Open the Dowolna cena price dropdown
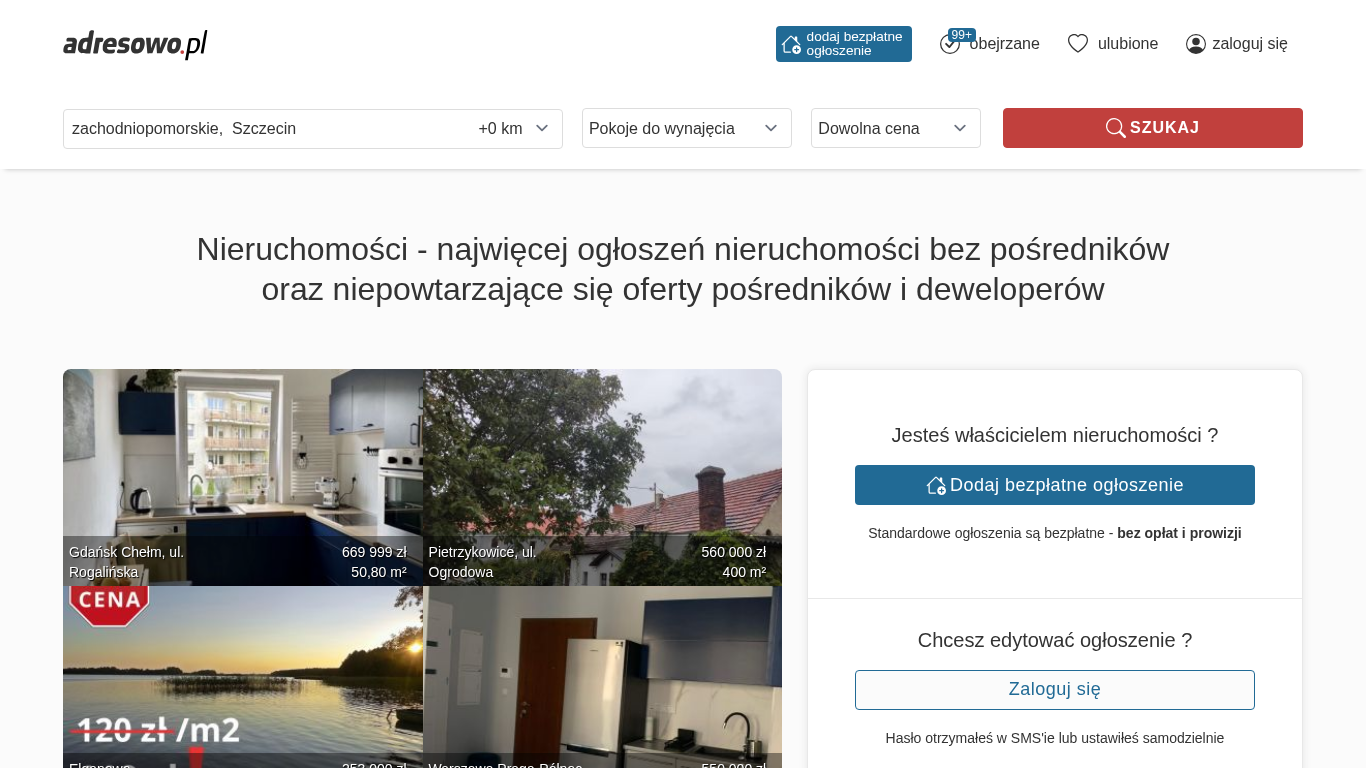This screenshot has height=768, width=1366. click(895, 128)
